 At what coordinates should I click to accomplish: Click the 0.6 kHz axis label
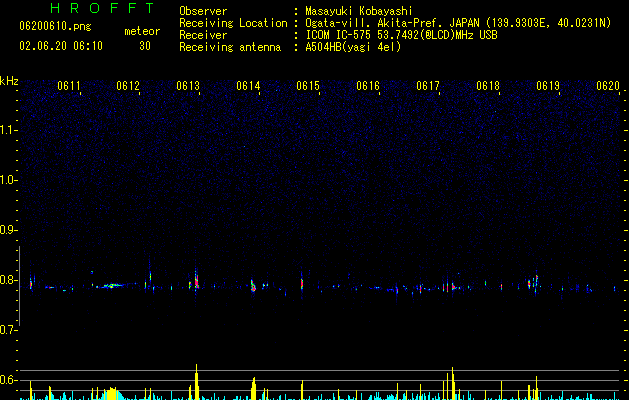pyautogui.click(x=9, y=380)
